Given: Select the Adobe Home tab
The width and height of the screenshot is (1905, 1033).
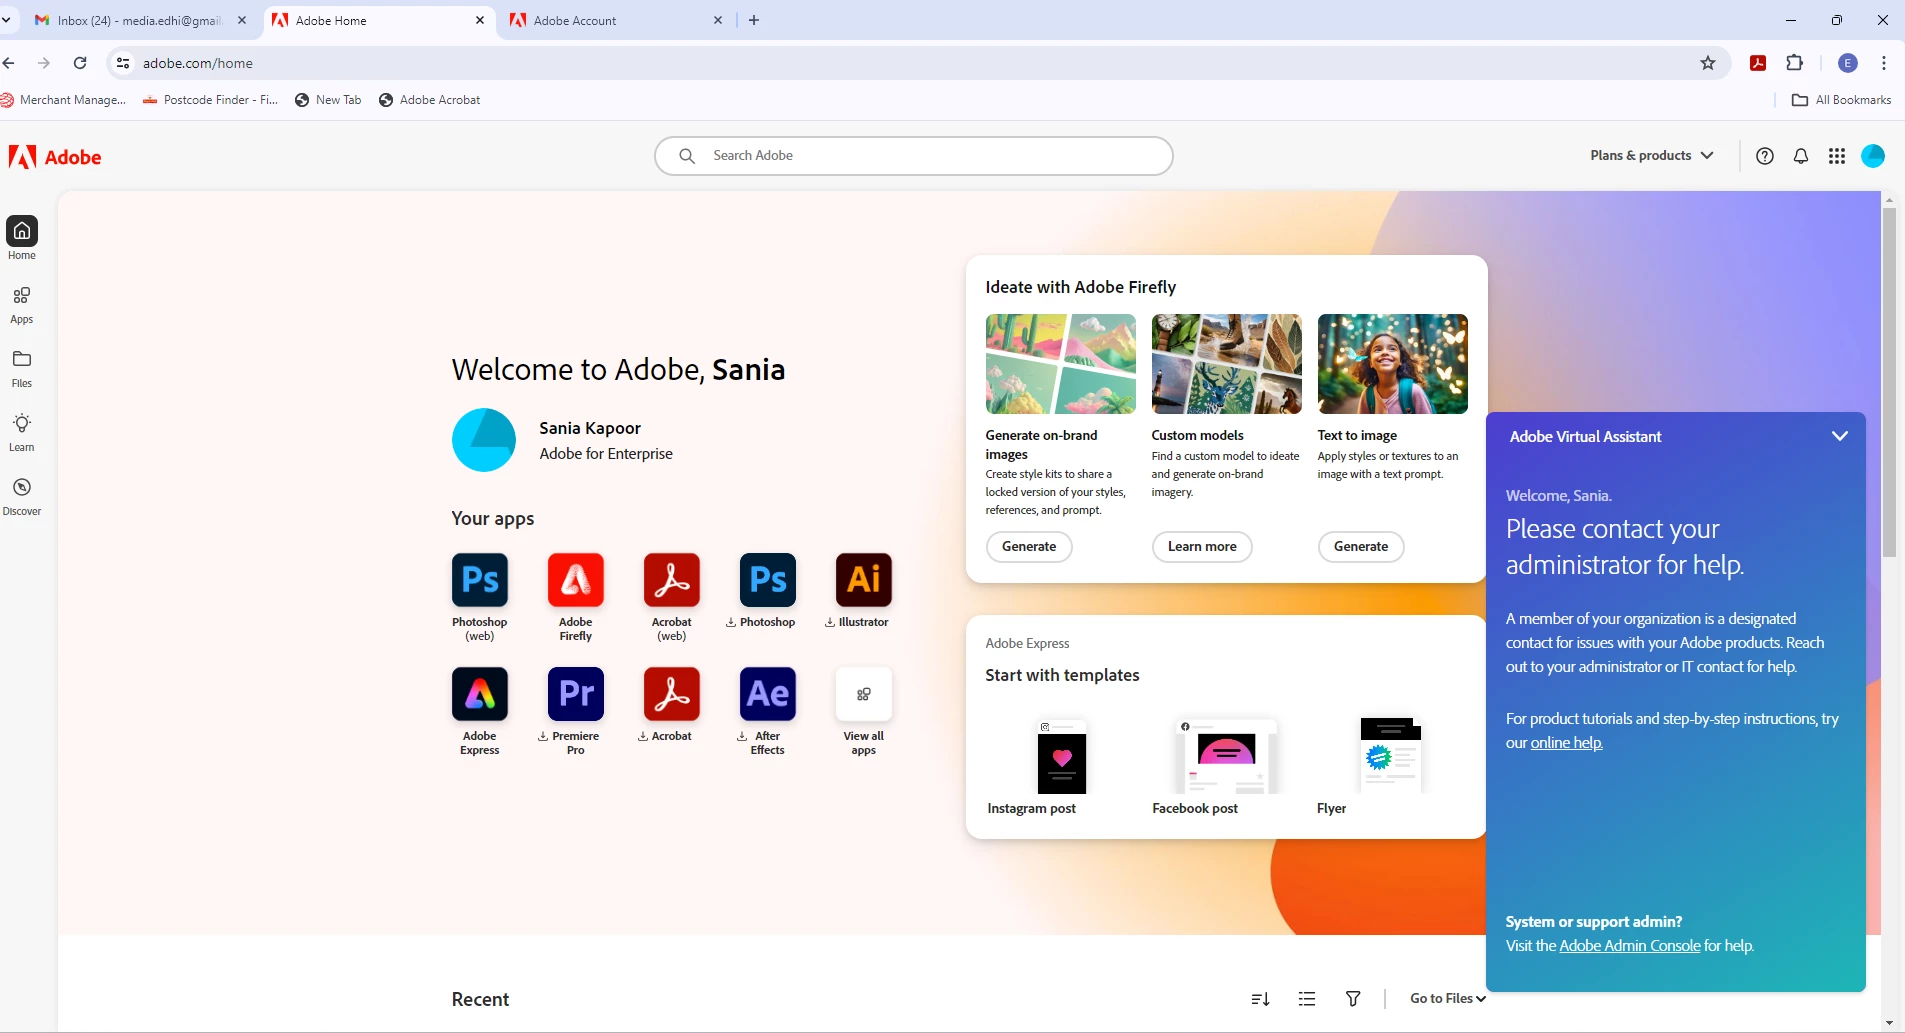Looking at the screenshot, I should pos(380,20).
